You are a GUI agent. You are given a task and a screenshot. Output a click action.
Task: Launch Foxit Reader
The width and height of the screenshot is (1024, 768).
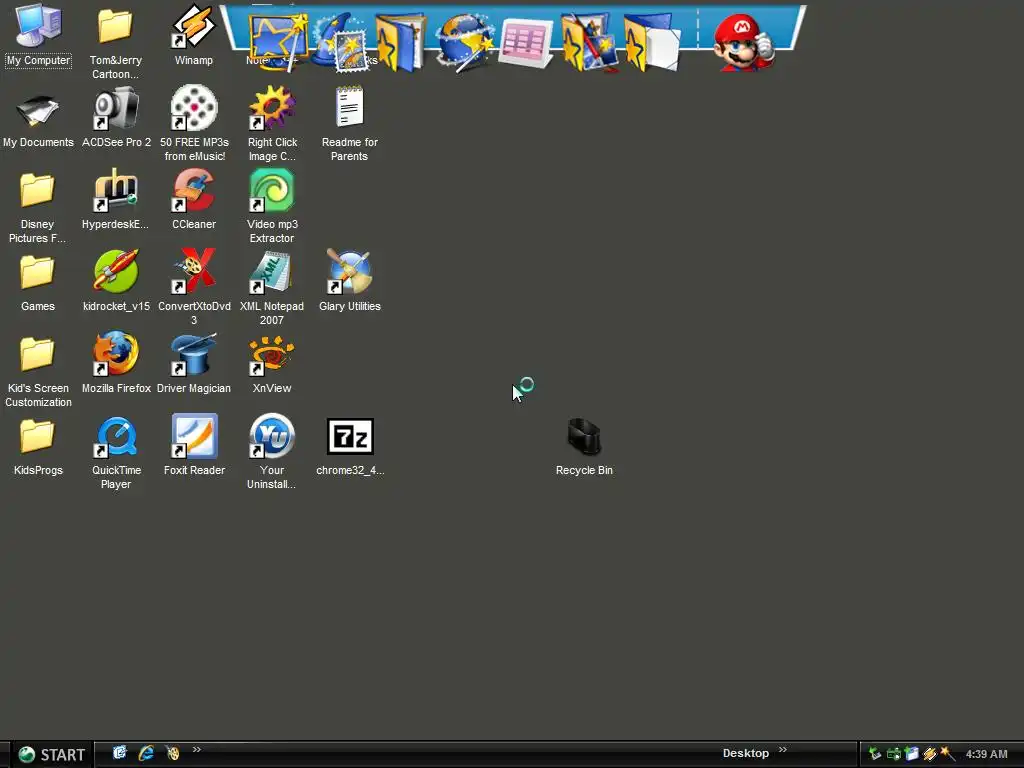[194, 445]
